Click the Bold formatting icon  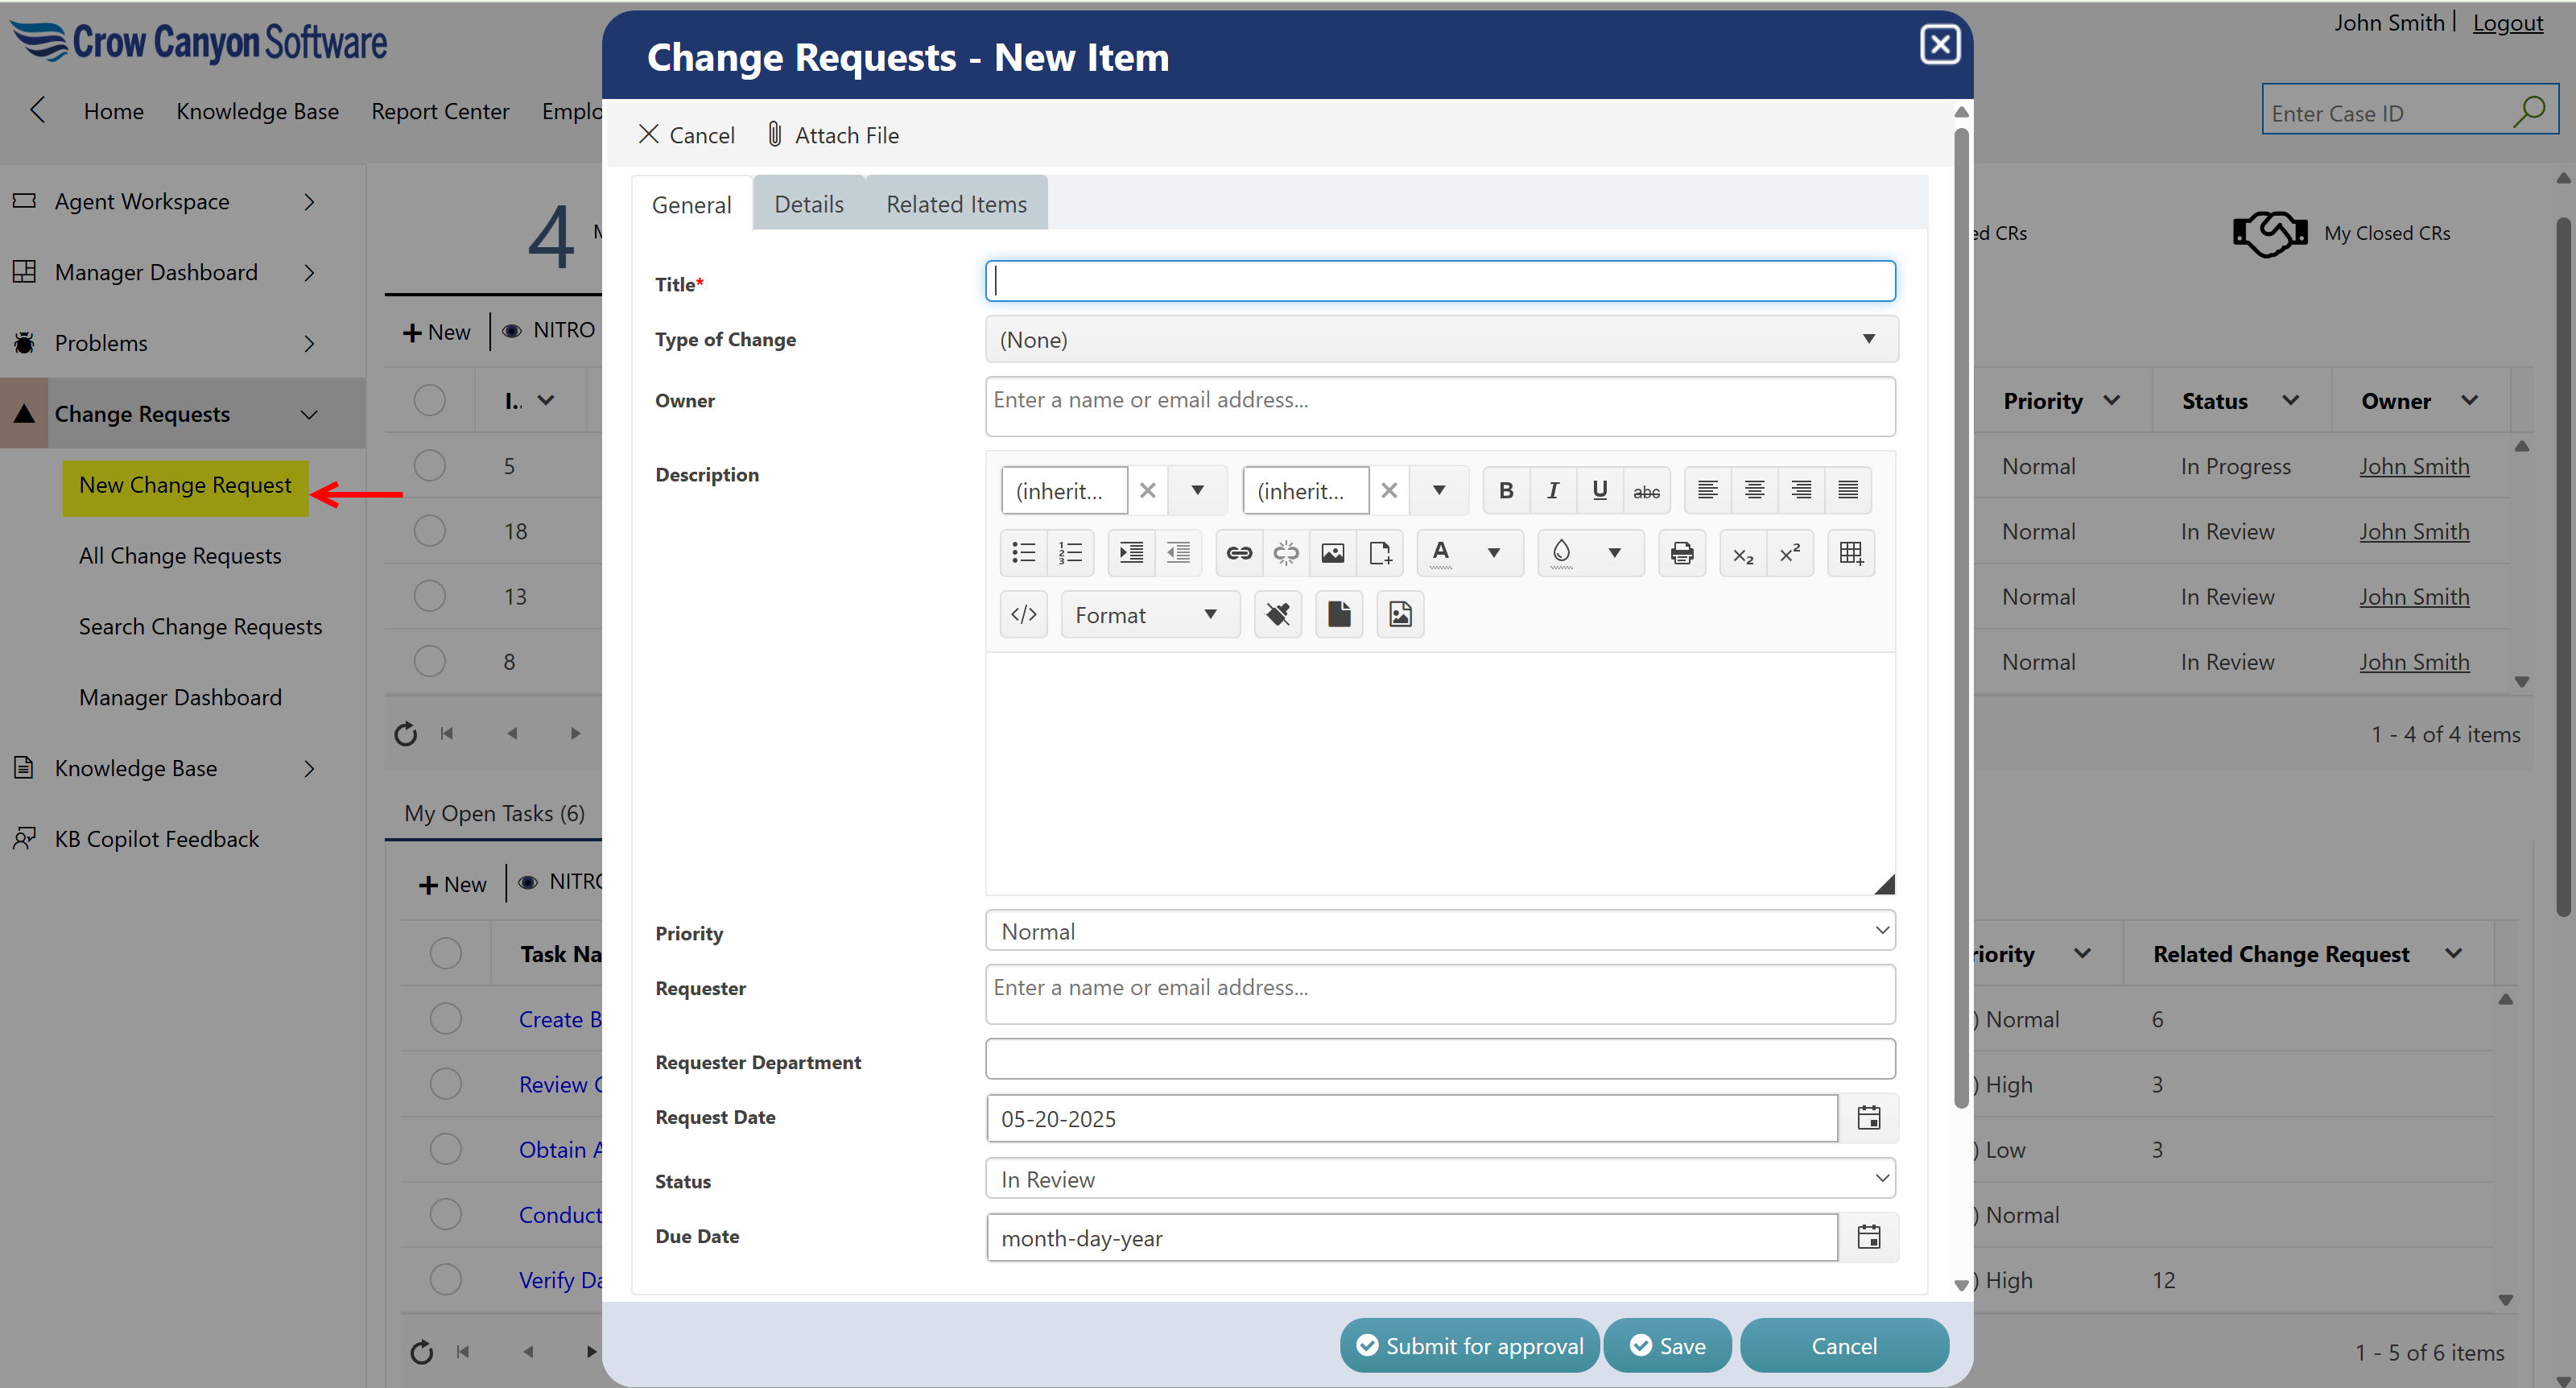tap(1506, 490)
